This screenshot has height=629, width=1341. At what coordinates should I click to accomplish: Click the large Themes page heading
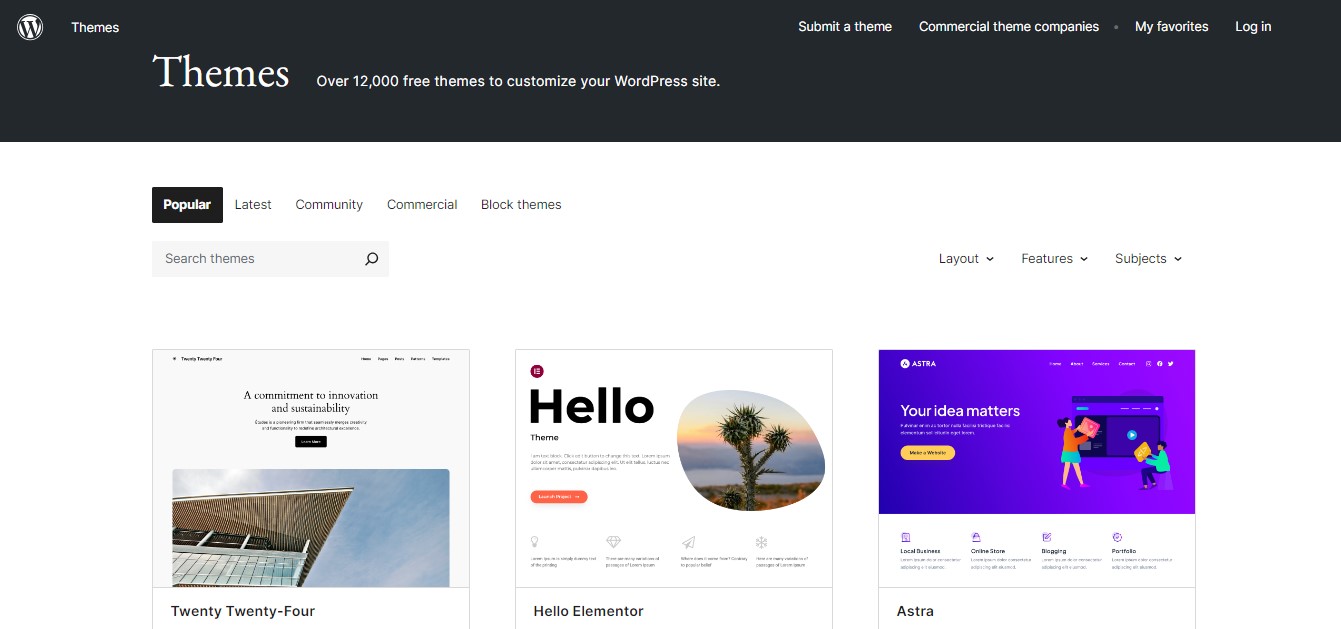click(x=221, y=73)
